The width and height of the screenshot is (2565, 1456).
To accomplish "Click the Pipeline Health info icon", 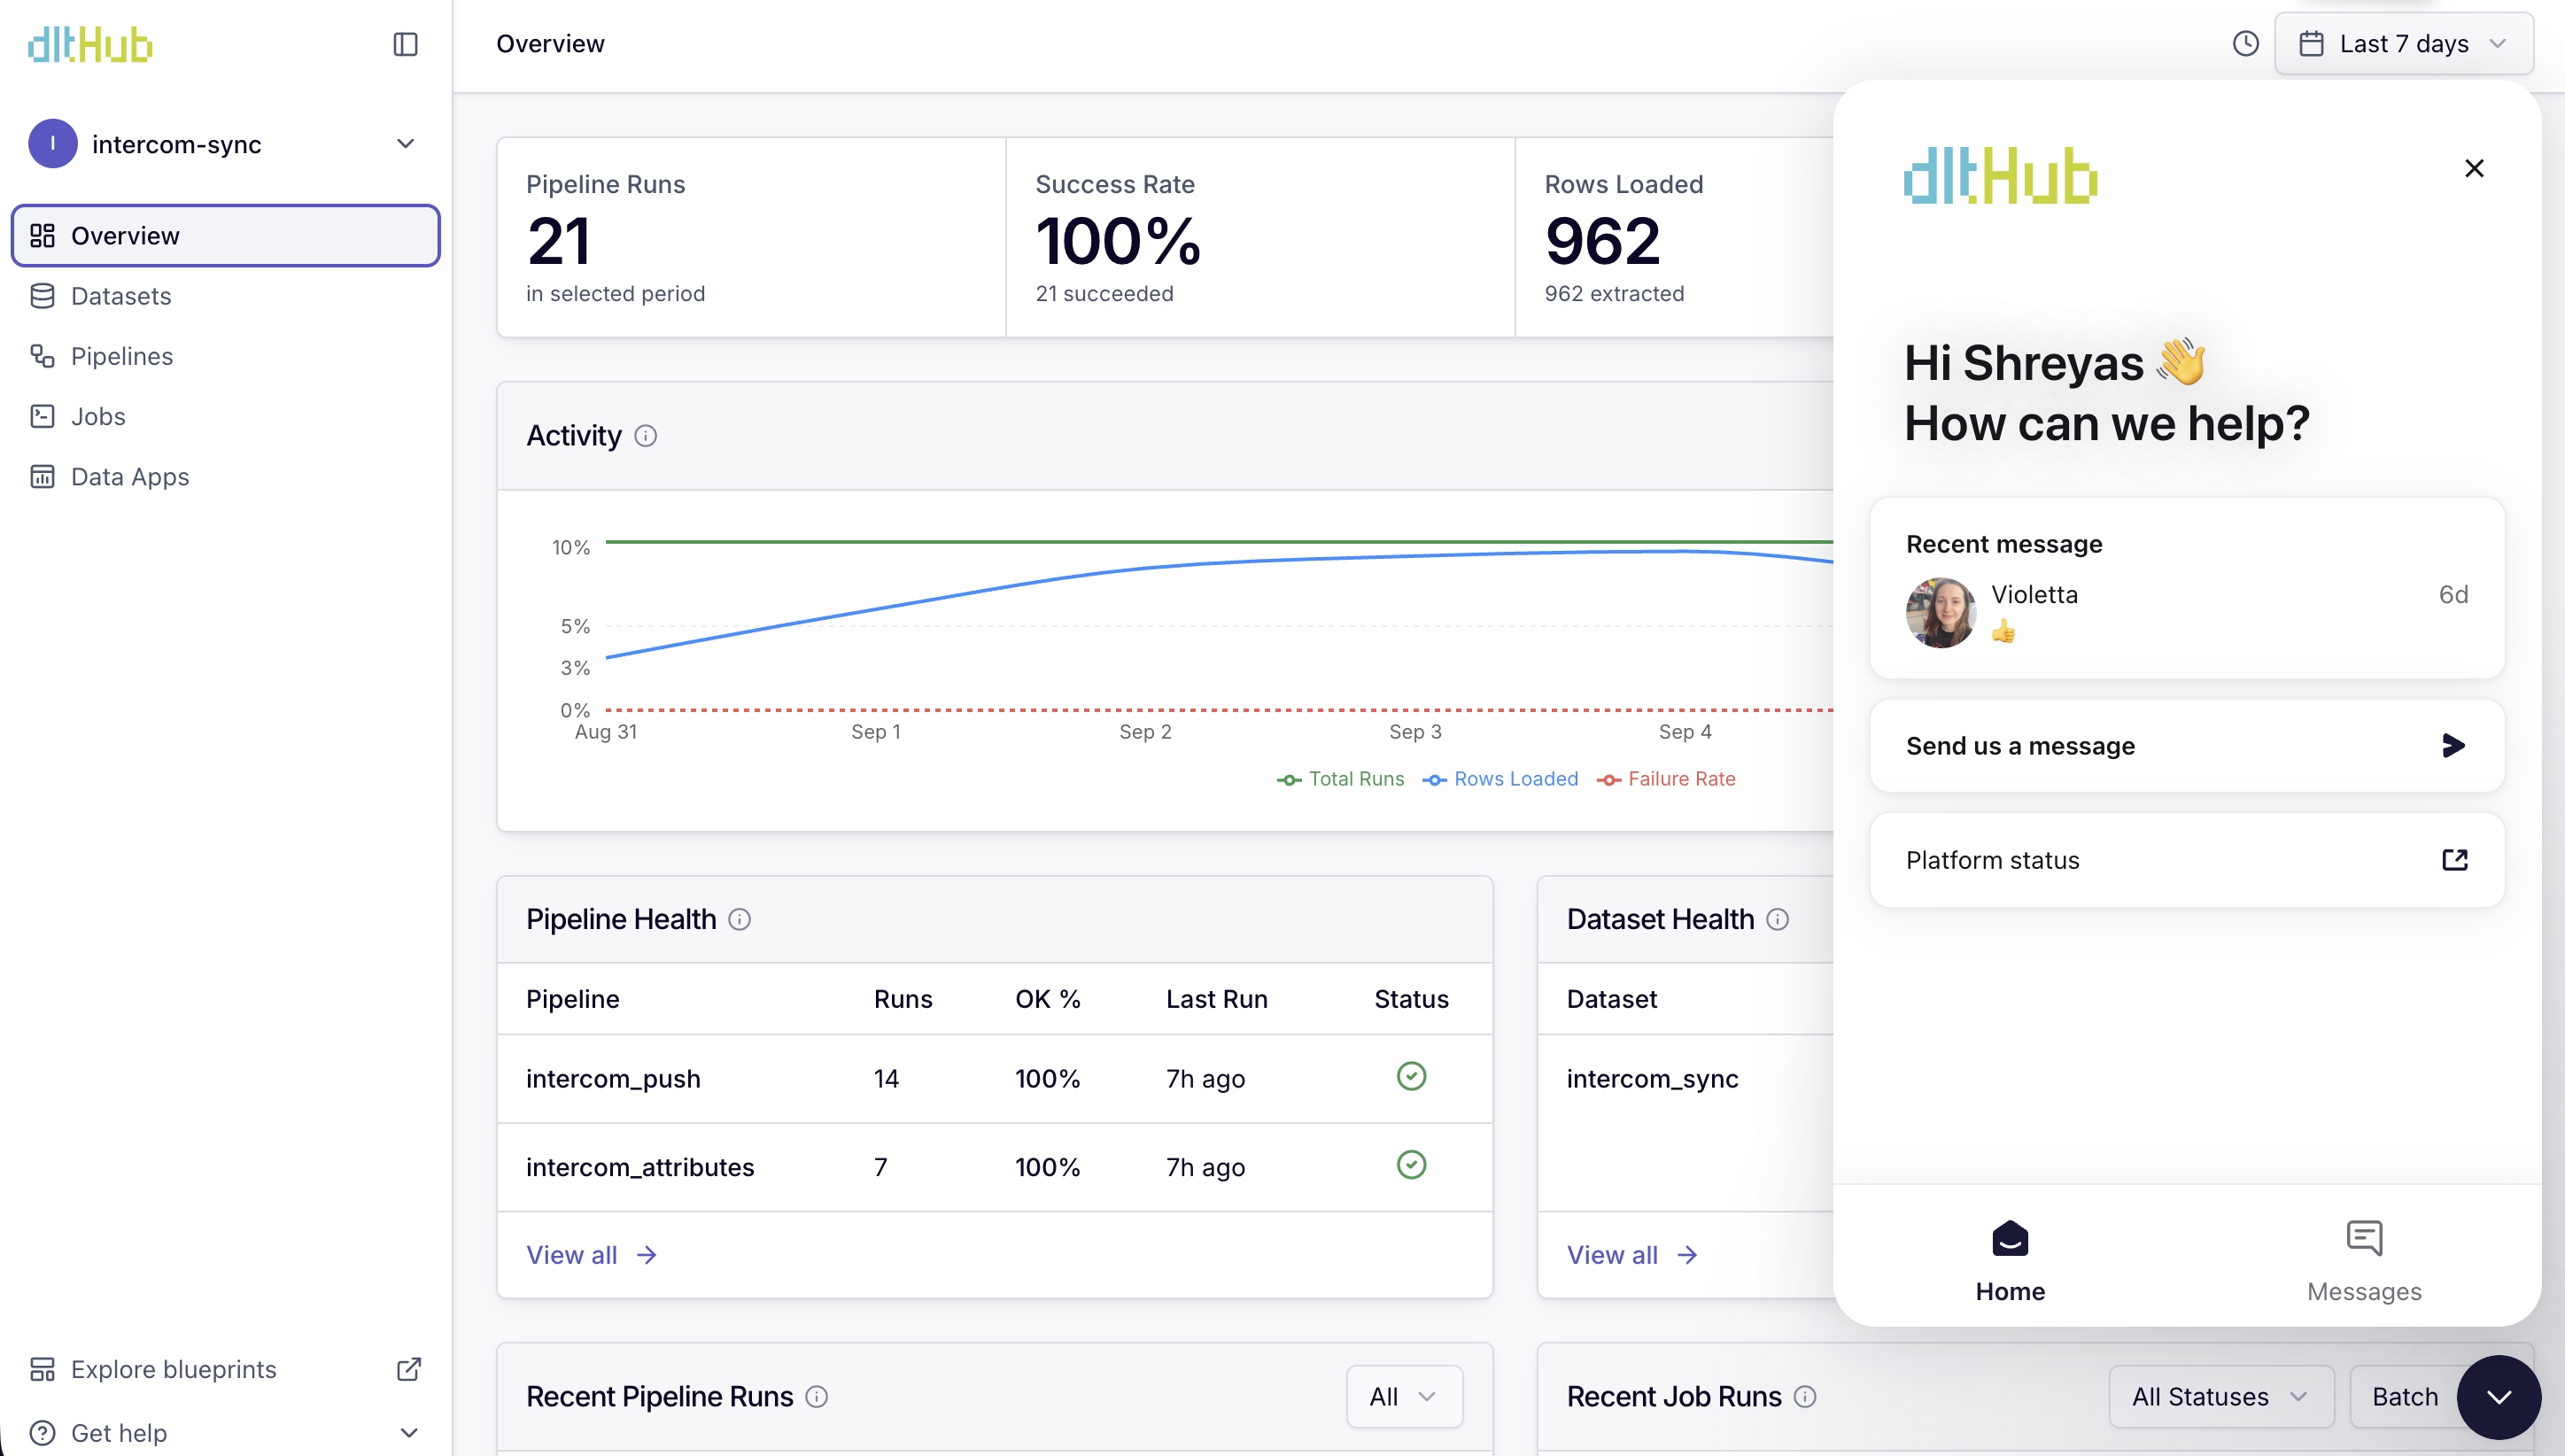I will tap(739, 919).
